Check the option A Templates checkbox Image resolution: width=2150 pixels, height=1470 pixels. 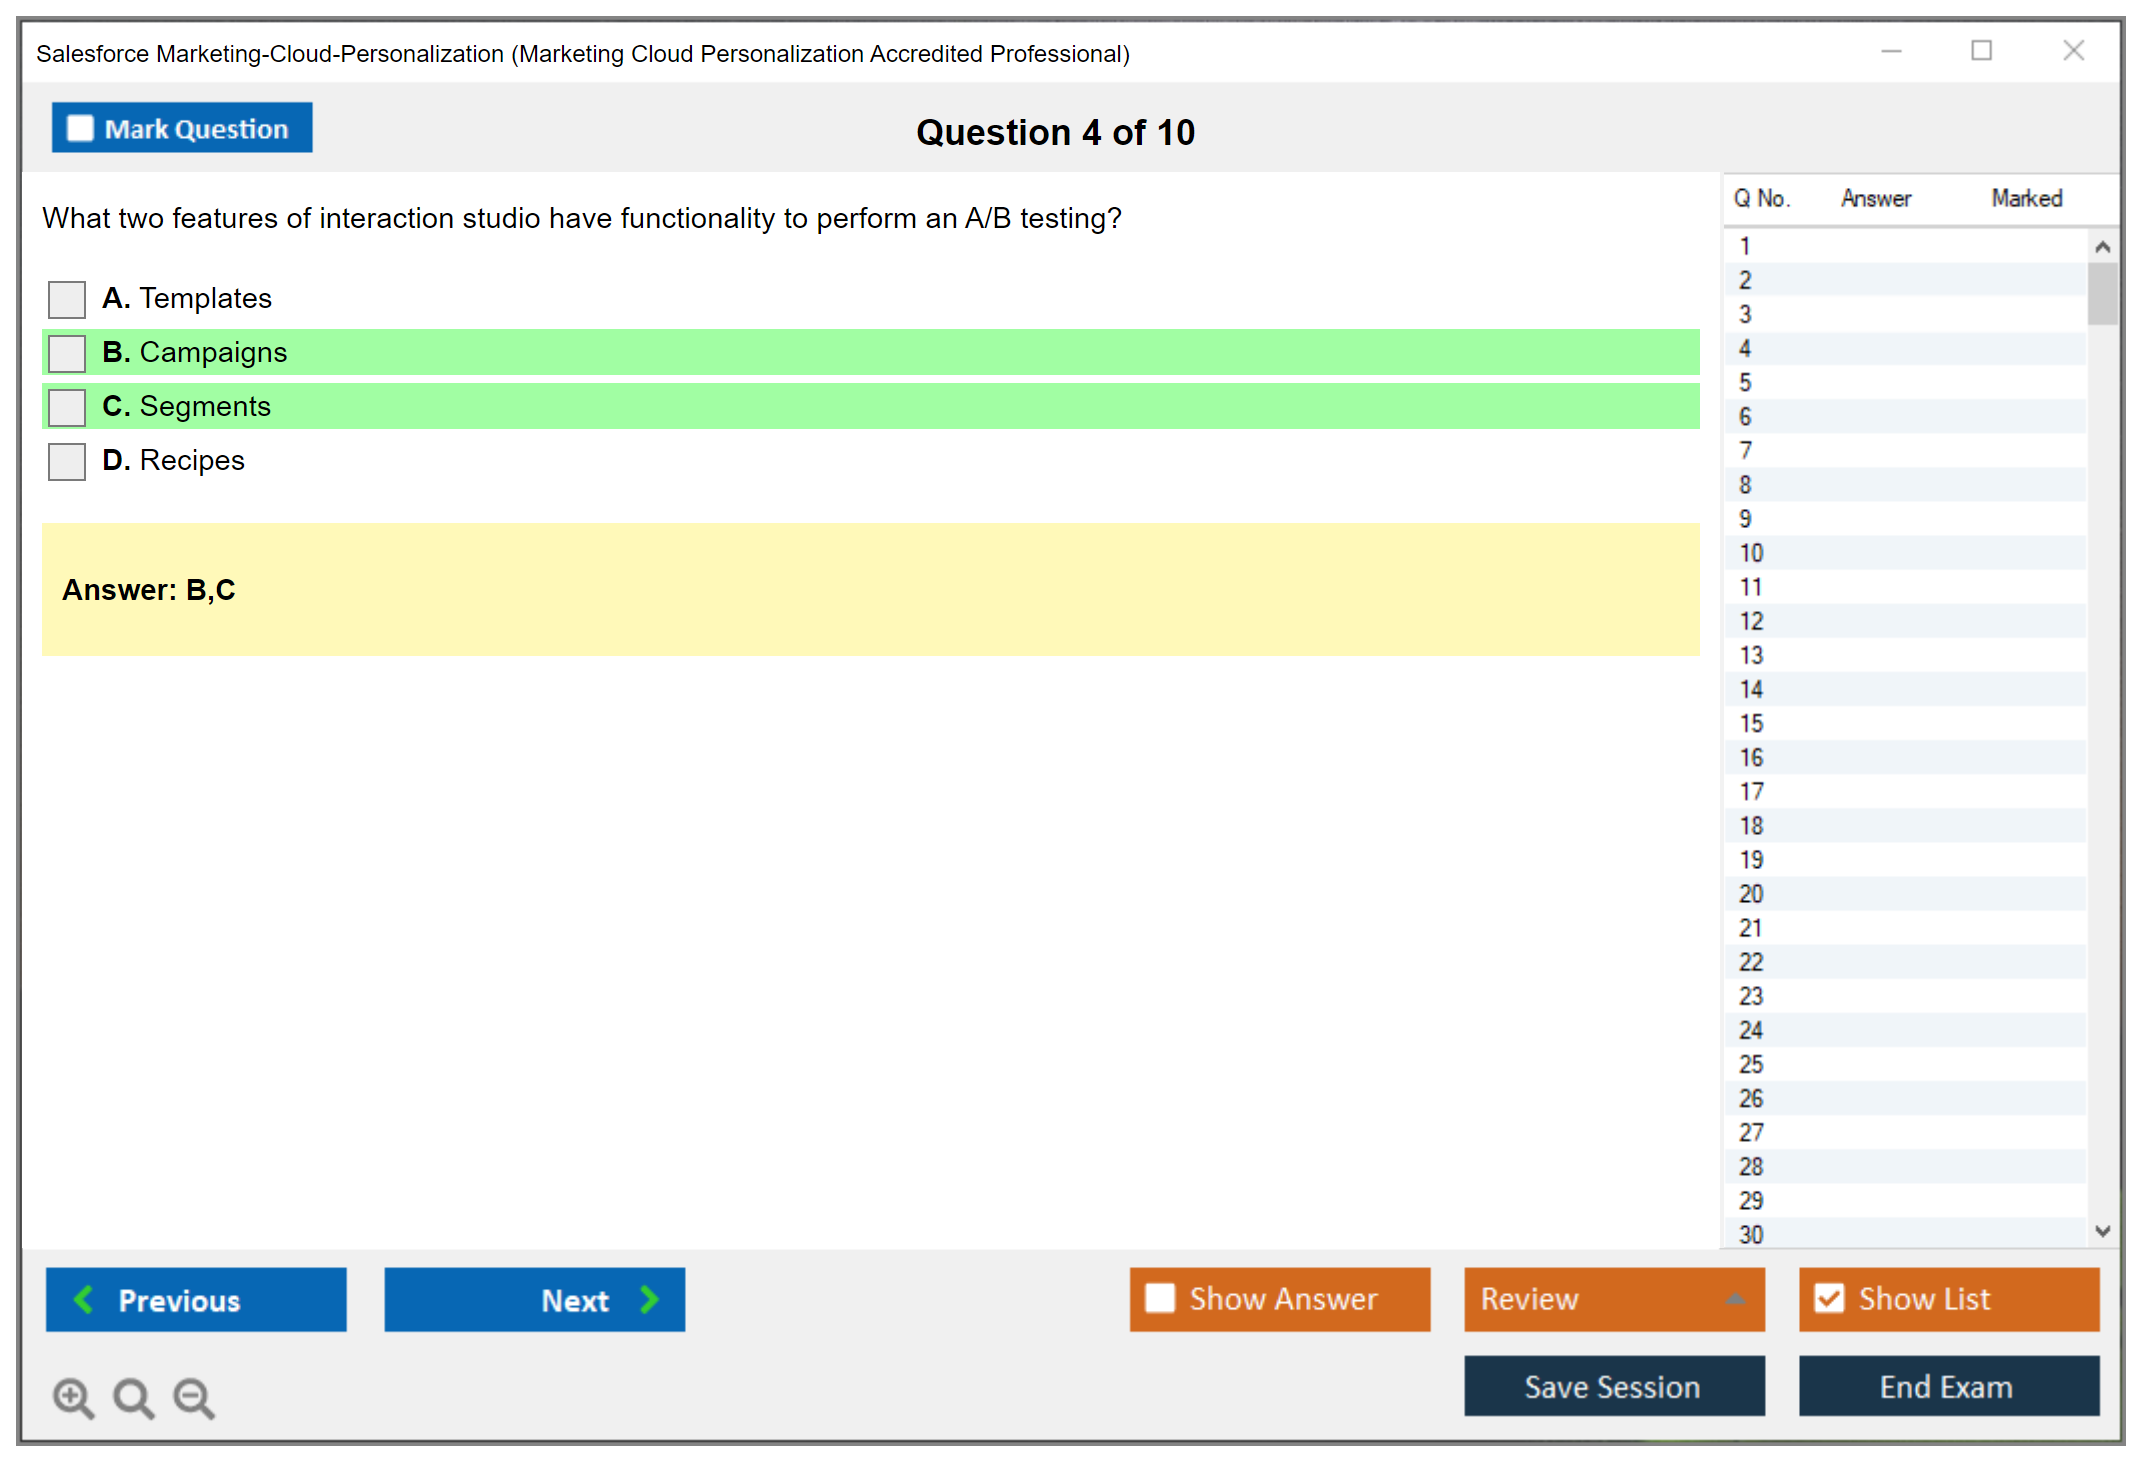click(x=67, y=299)
